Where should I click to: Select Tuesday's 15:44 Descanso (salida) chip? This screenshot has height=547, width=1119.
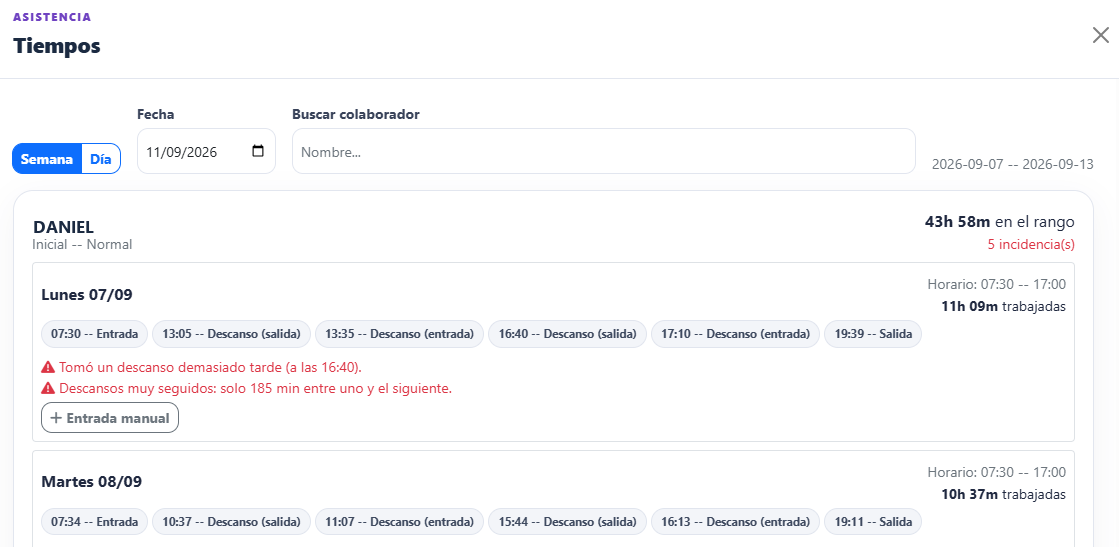point(567,521)
